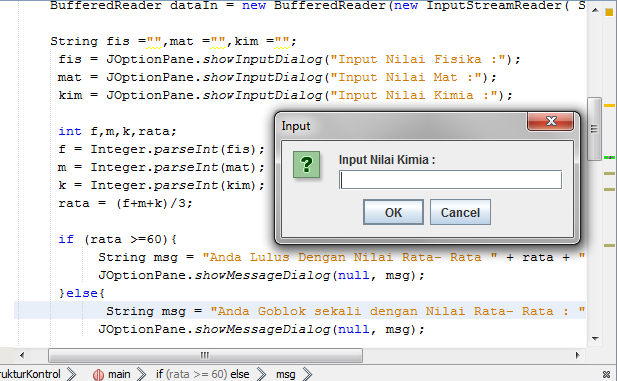Click the small icon at bottom right corner
This screenshot has height=381, width=617.
pyautogui.click(x=606, y=374)
